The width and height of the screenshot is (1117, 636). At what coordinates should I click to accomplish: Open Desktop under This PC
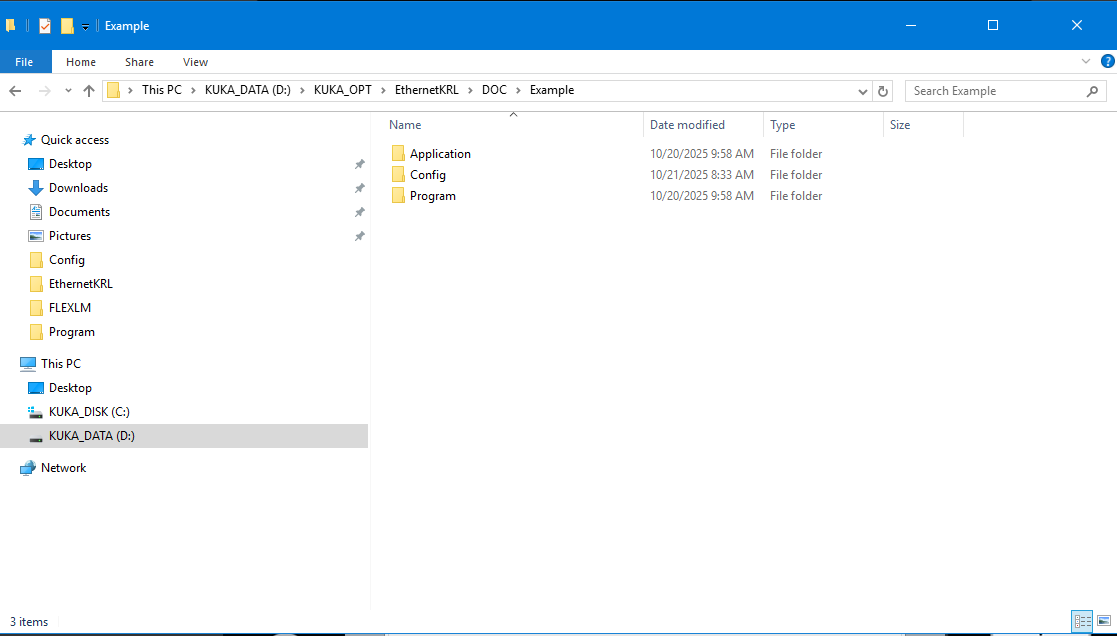point(71,388)
